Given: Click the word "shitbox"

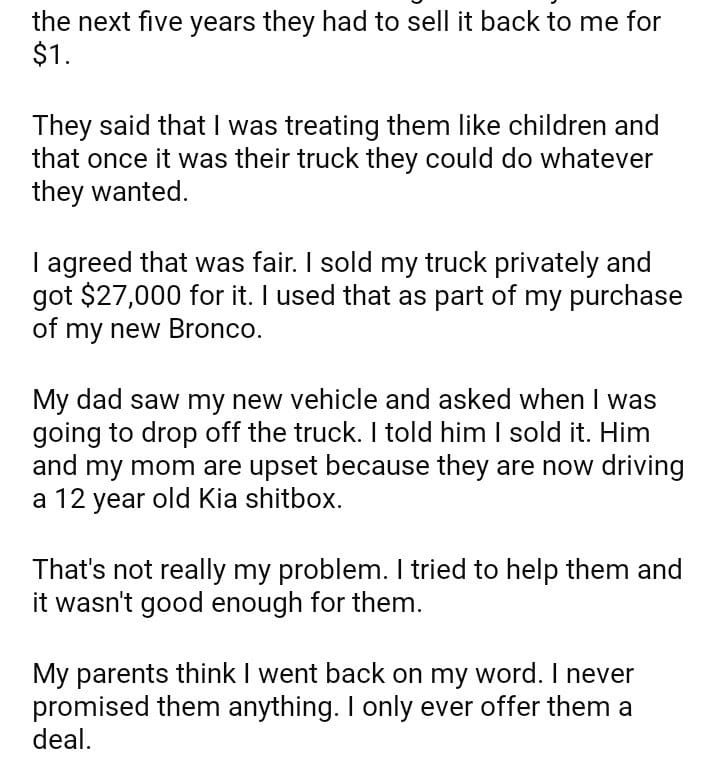Looking at the screenshot, I should (299, 499).
